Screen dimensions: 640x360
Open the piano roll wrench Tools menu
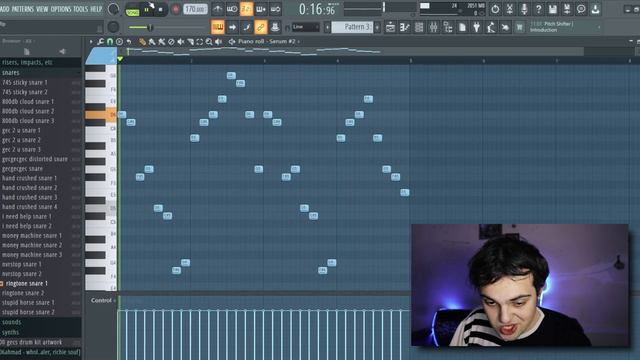100,42
